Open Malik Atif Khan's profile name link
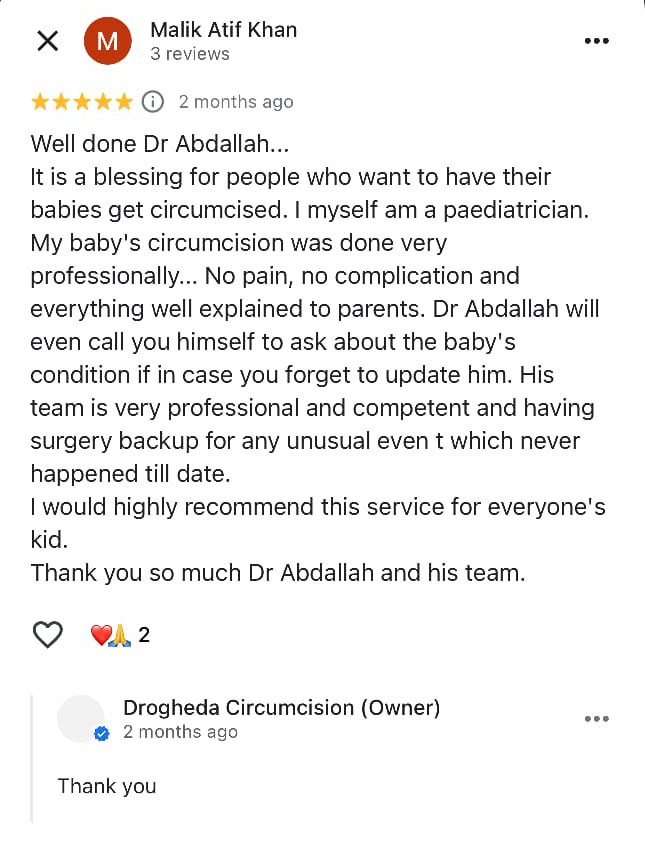Screen dimensions: 645x854 [x=223, y=30]
